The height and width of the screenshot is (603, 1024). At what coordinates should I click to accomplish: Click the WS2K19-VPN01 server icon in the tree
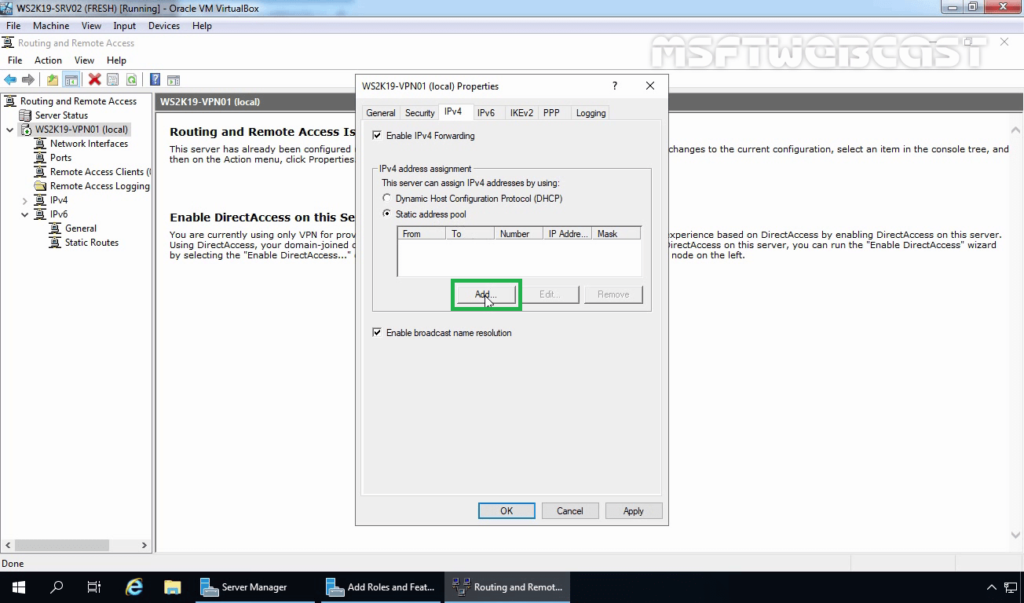coord(26,129)
